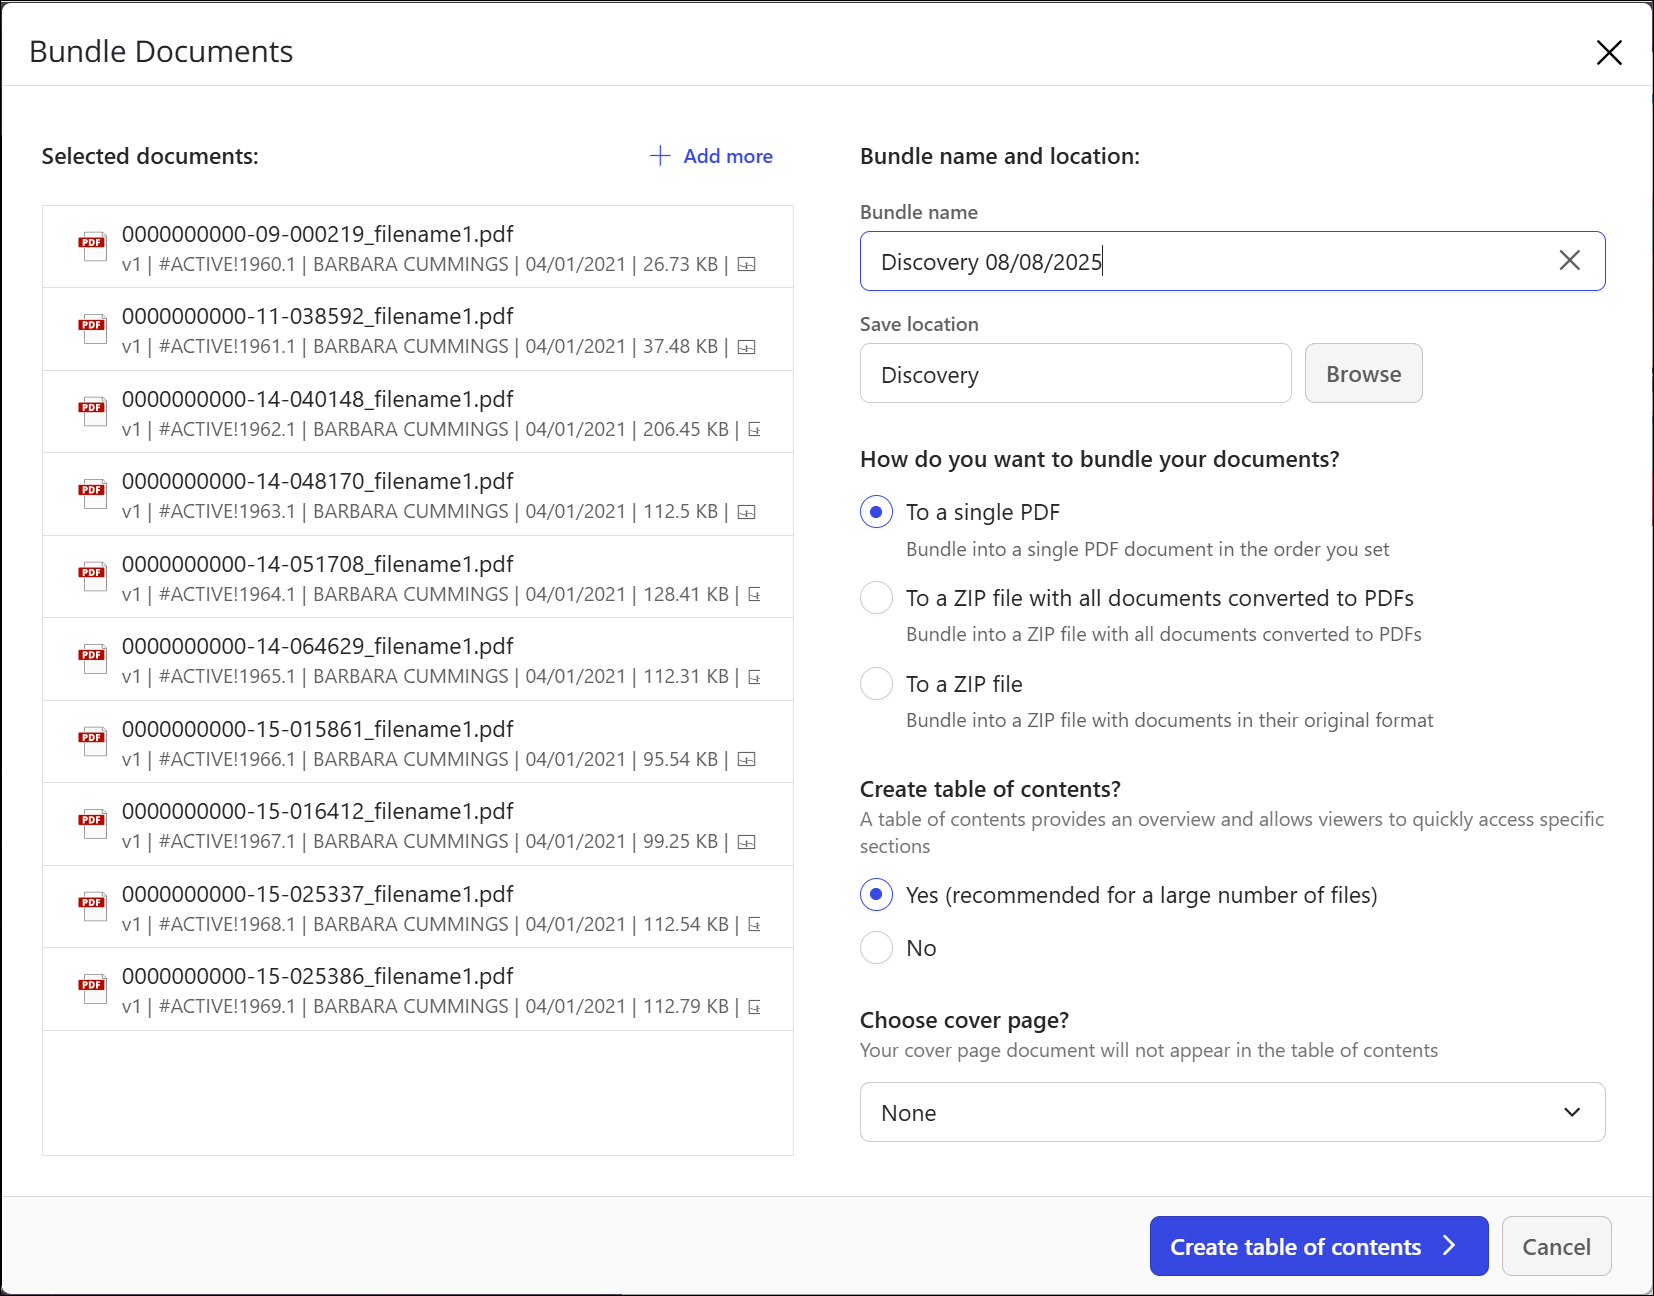Click the status icon after 26.73 KB
This screenshot has height=1296, width=1654.
point(746,265)
